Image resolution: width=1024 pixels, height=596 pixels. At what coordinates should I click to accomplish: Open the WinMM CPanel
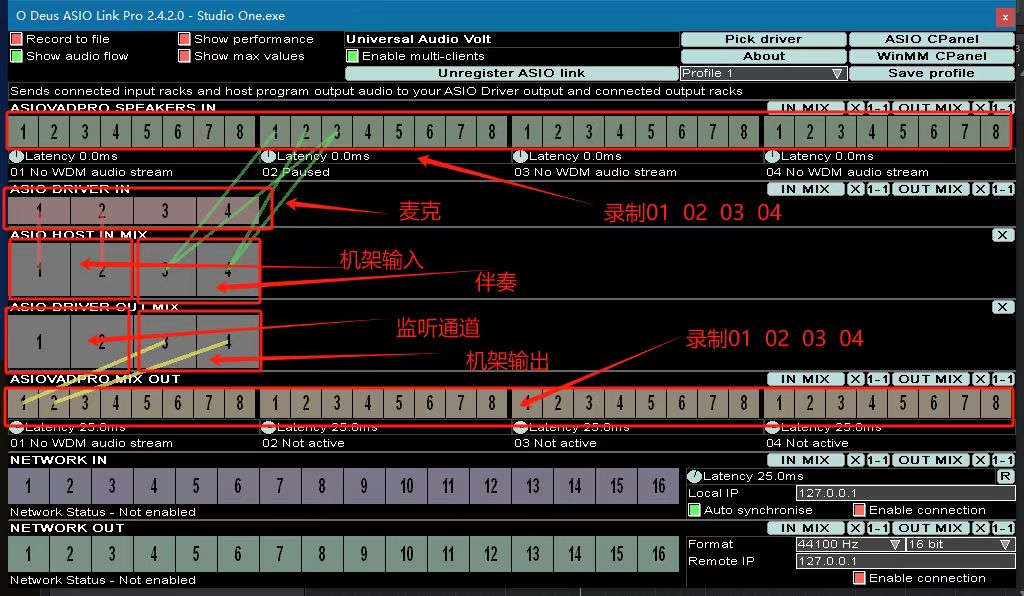pyautogui.click(x=932, y=56)
